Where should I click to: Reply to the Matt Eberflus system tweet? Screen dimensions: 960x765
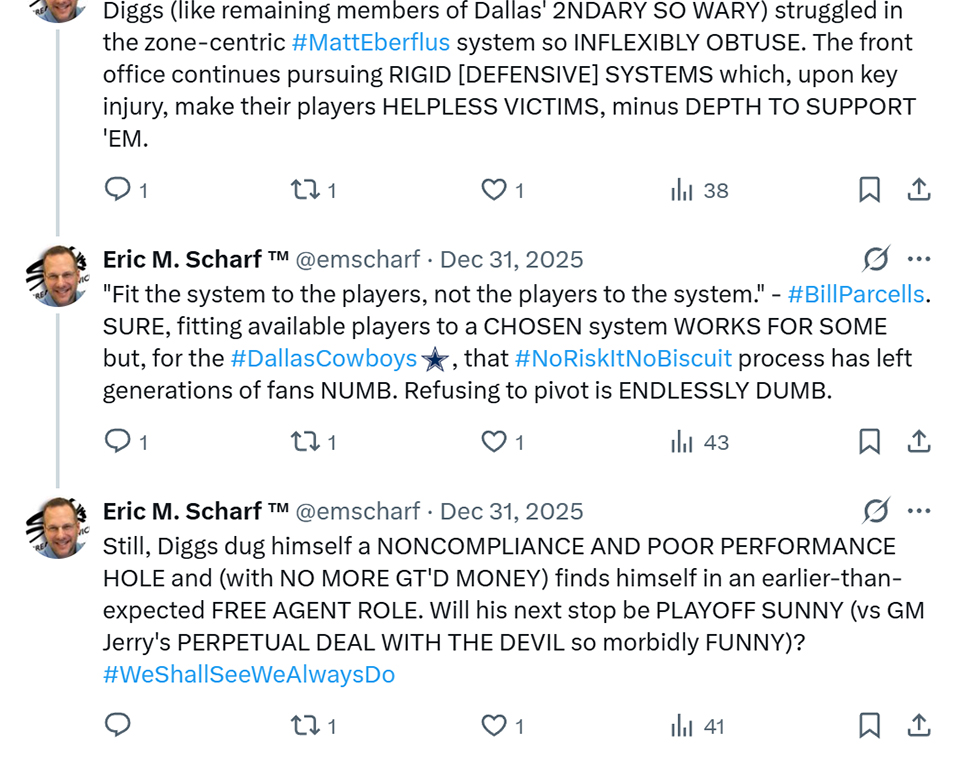(118, 189)
